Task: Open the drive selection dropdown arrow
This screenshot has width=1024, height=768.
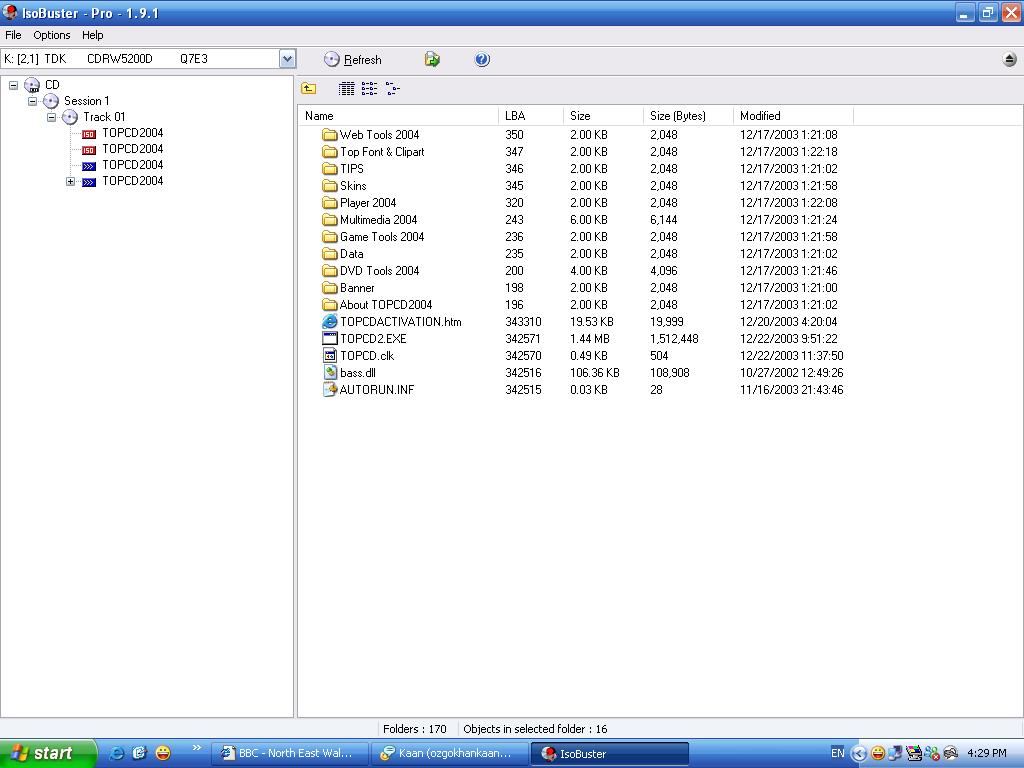Action: (287, 59)
